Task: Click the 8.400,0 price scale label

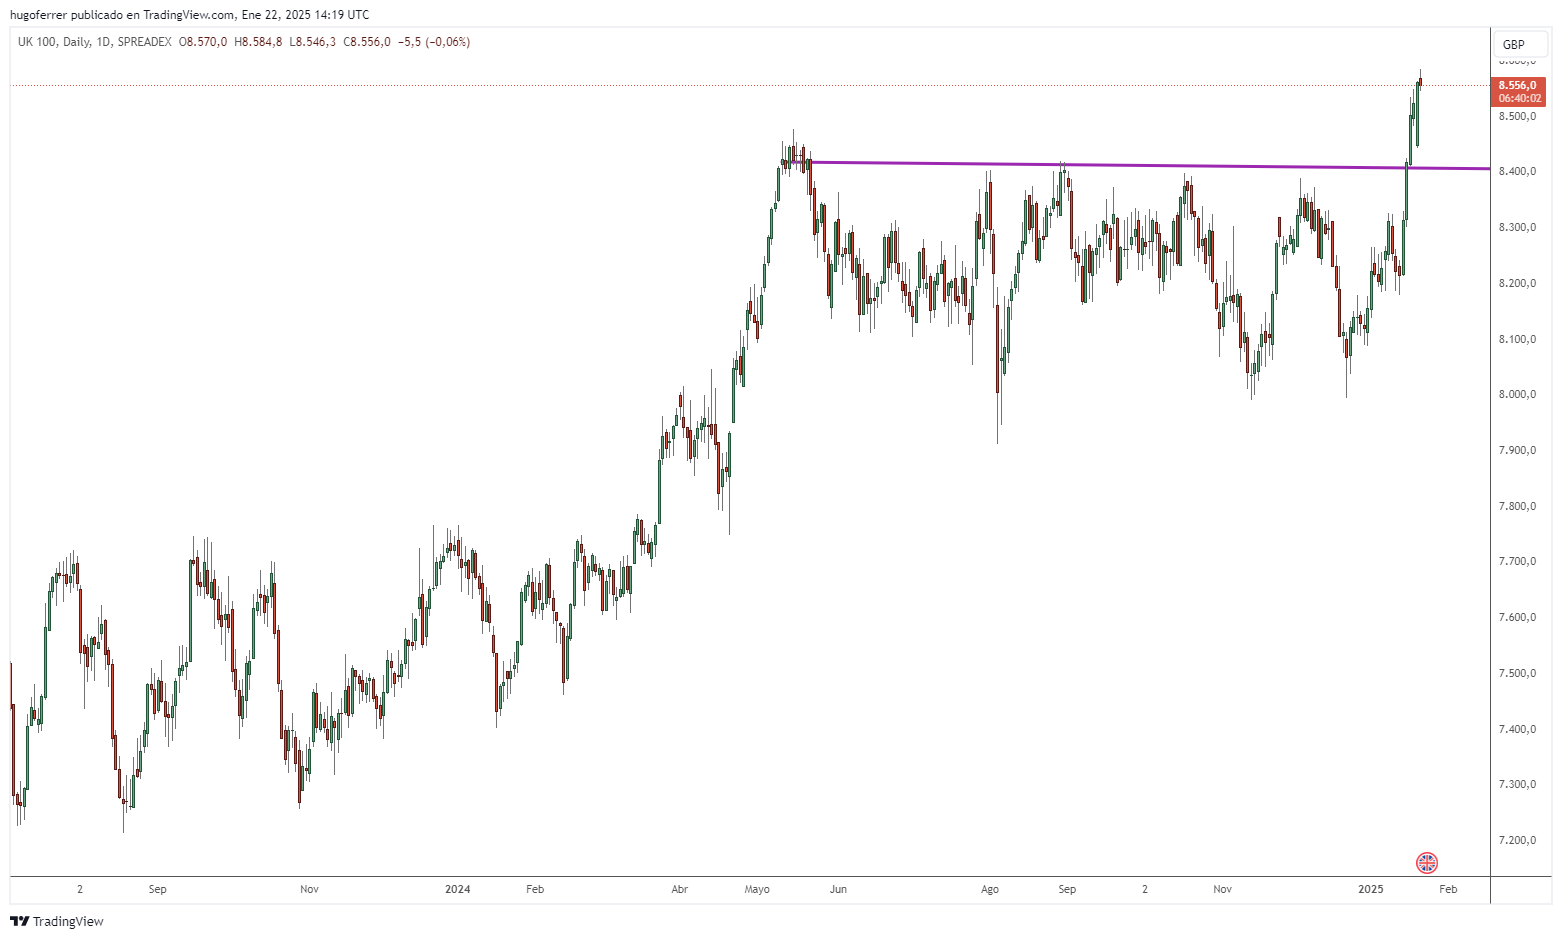Action: pyautogui.click(x=1517, y=172)
